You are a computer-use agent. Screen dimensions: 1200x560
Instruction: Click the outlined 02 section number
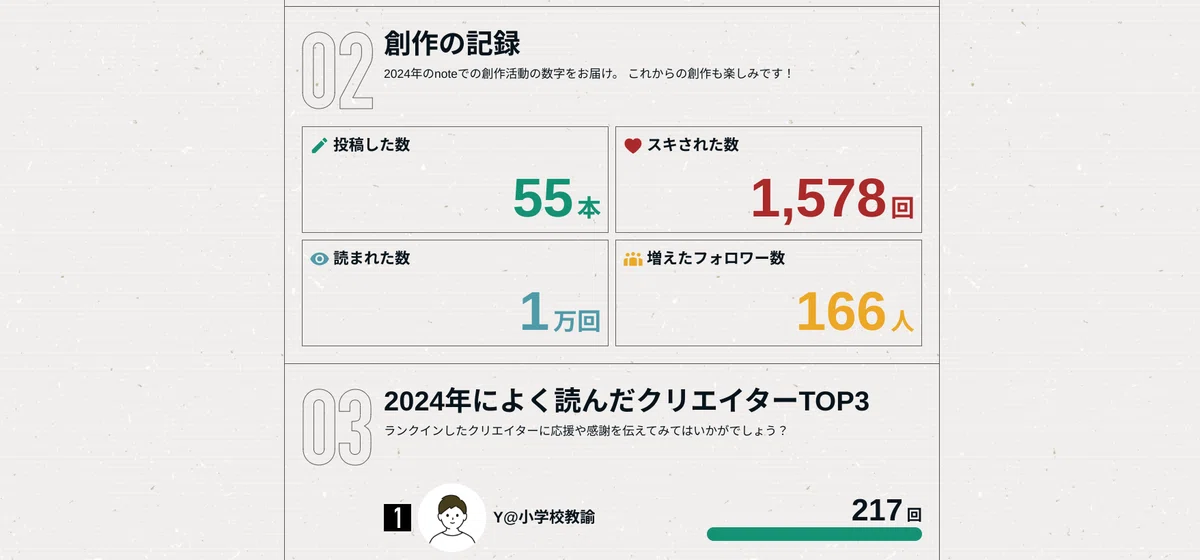click(337, 70)
